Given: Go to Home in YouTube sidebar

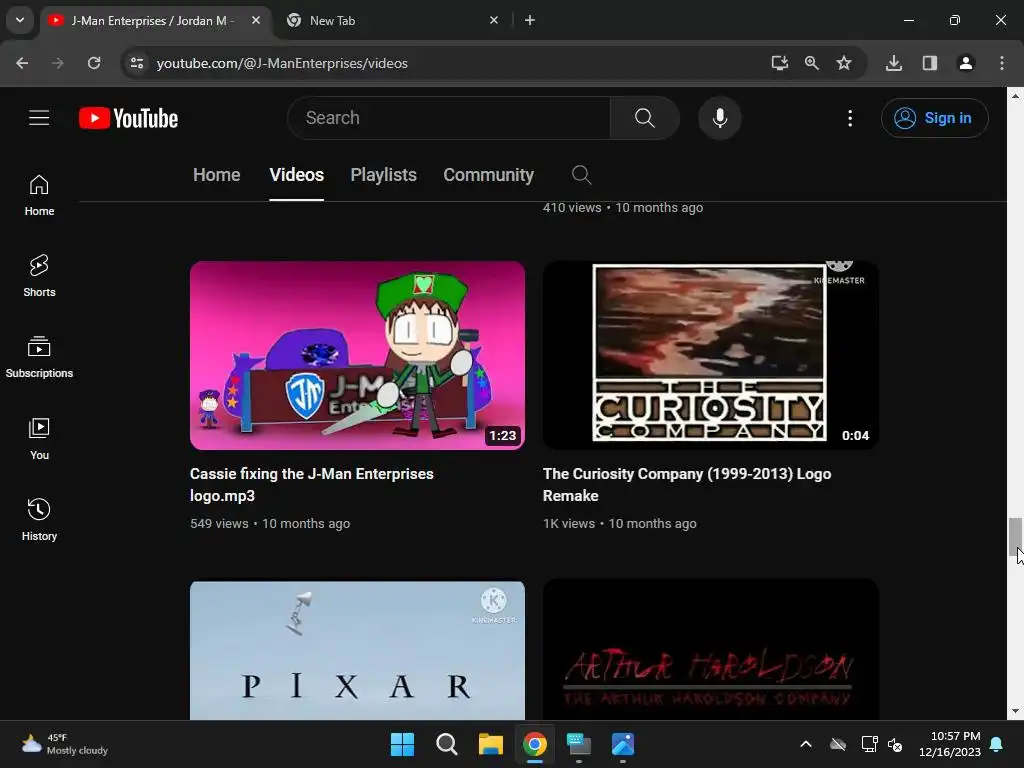Looking at the screenshot, I should point(39,195).
